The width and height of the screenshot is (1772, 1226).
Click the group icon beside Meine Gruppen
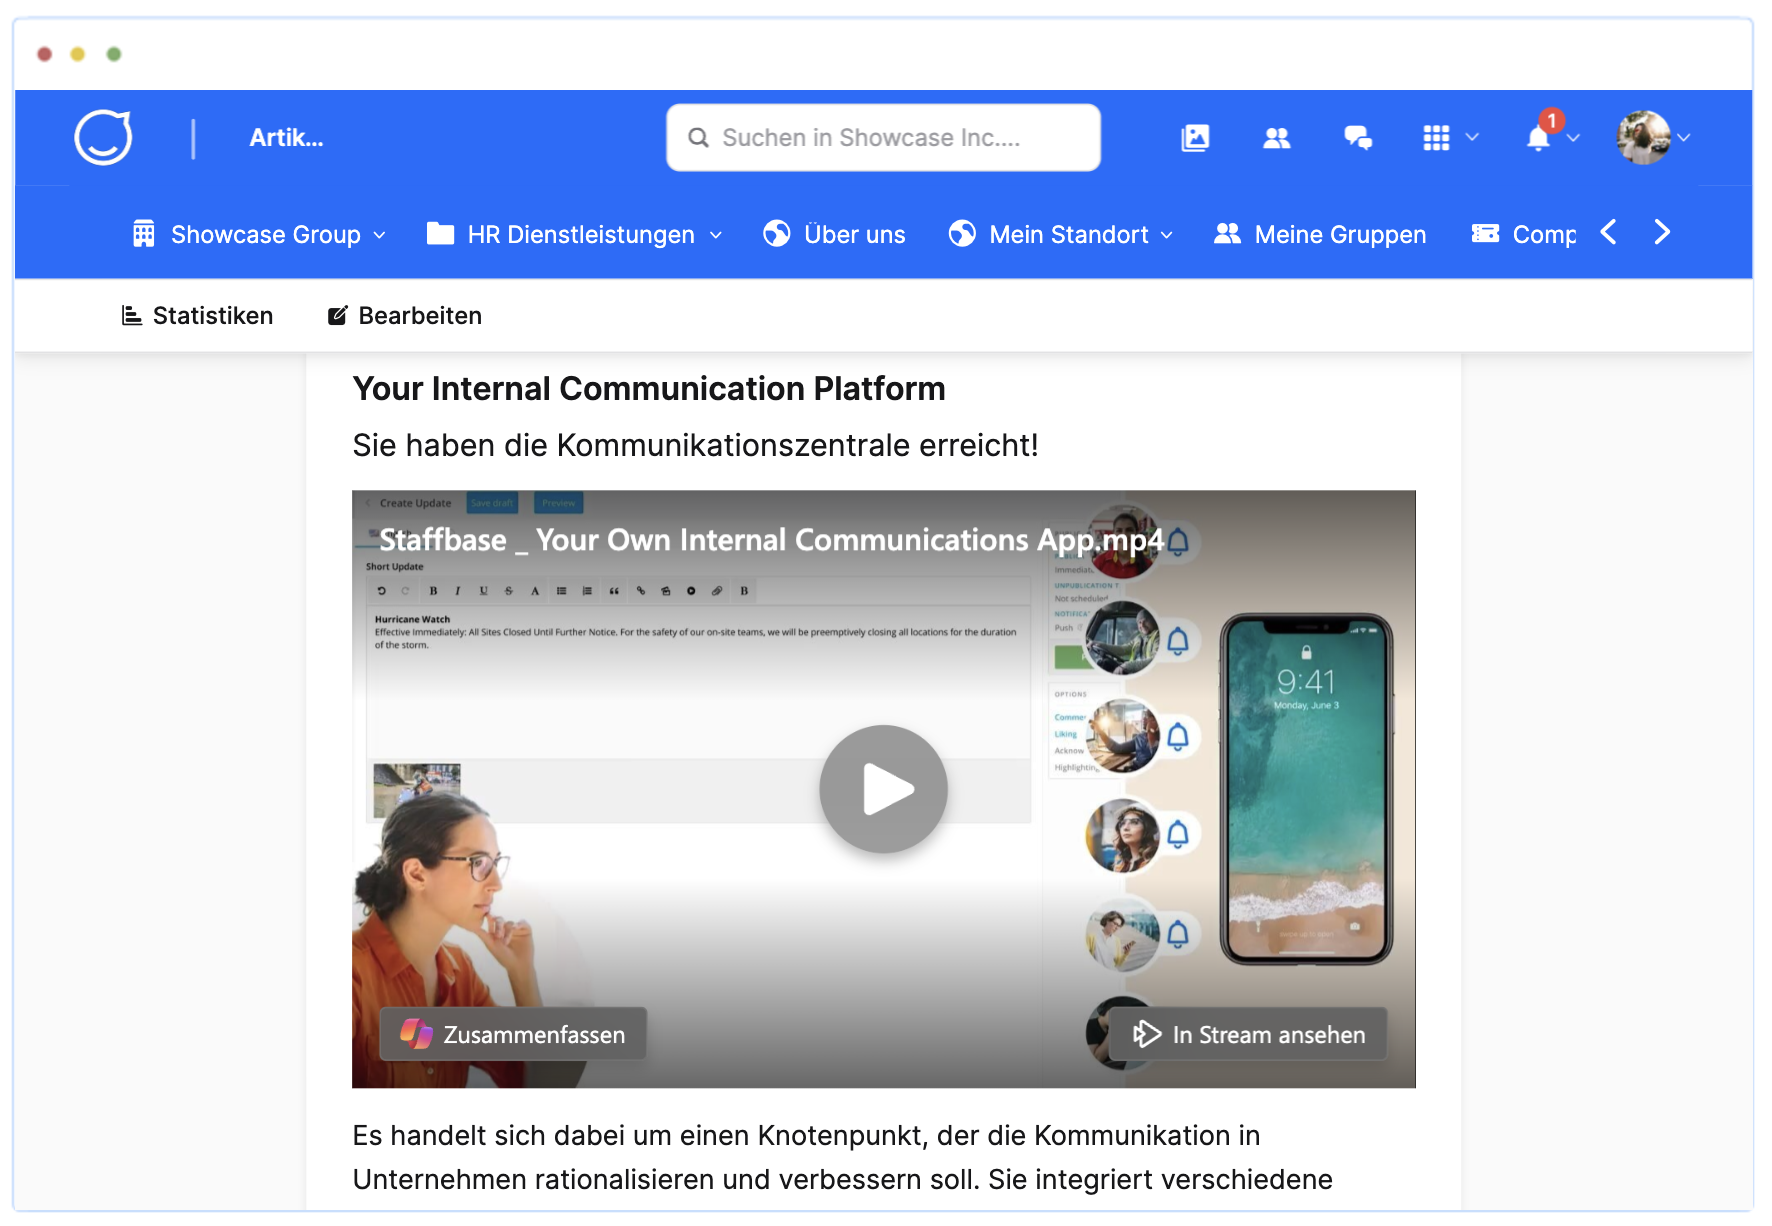point(1227,233)
